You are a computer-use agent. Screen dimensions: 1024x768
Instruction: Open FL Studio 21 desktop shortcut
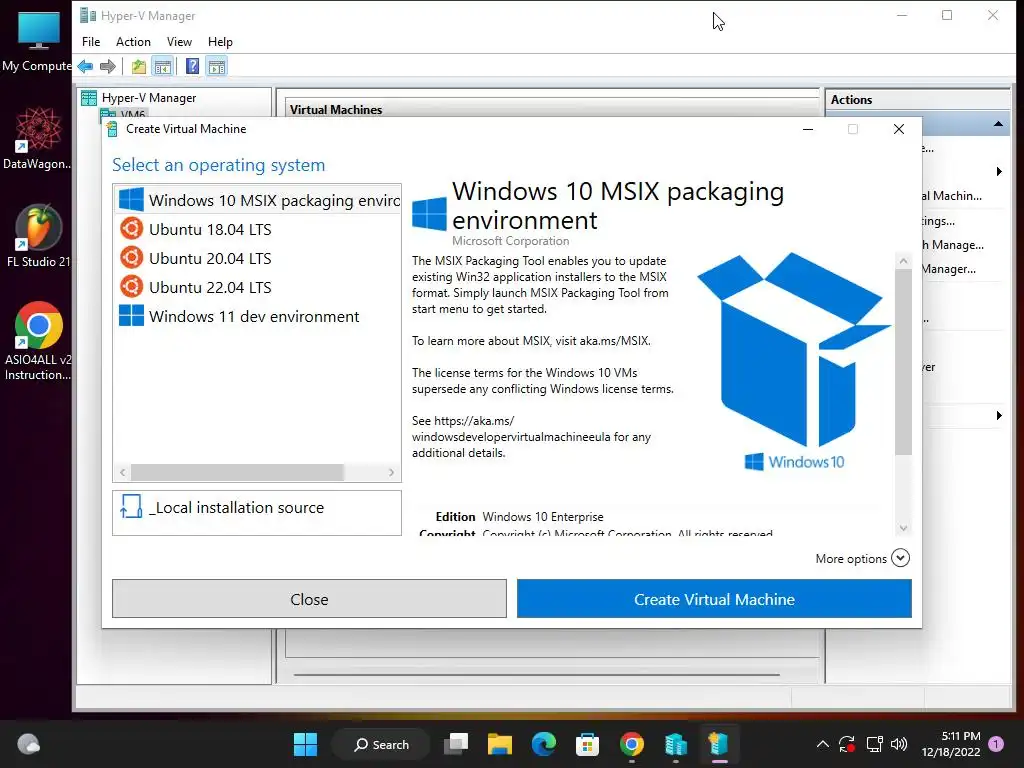click(37, 236)
